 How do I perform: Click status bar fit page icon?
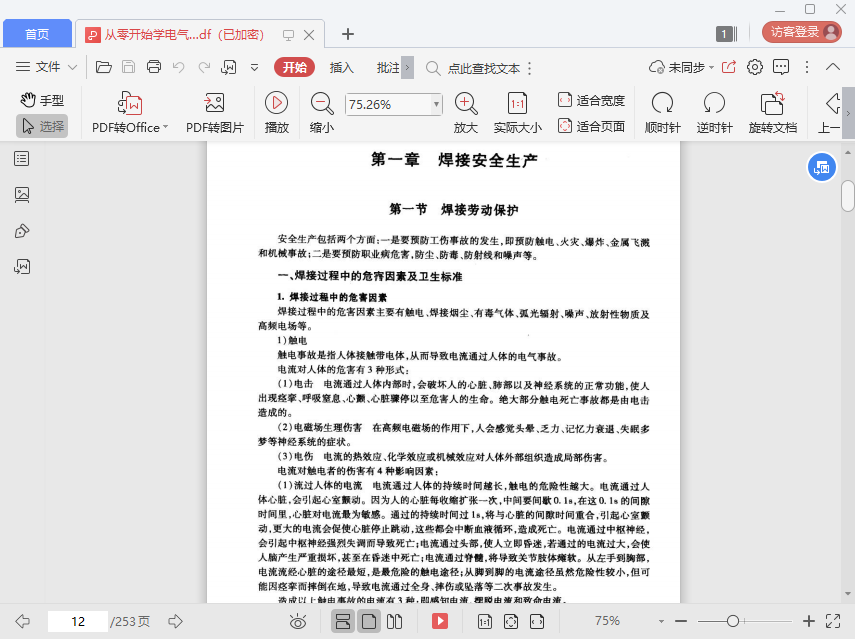tap(511, 621)
